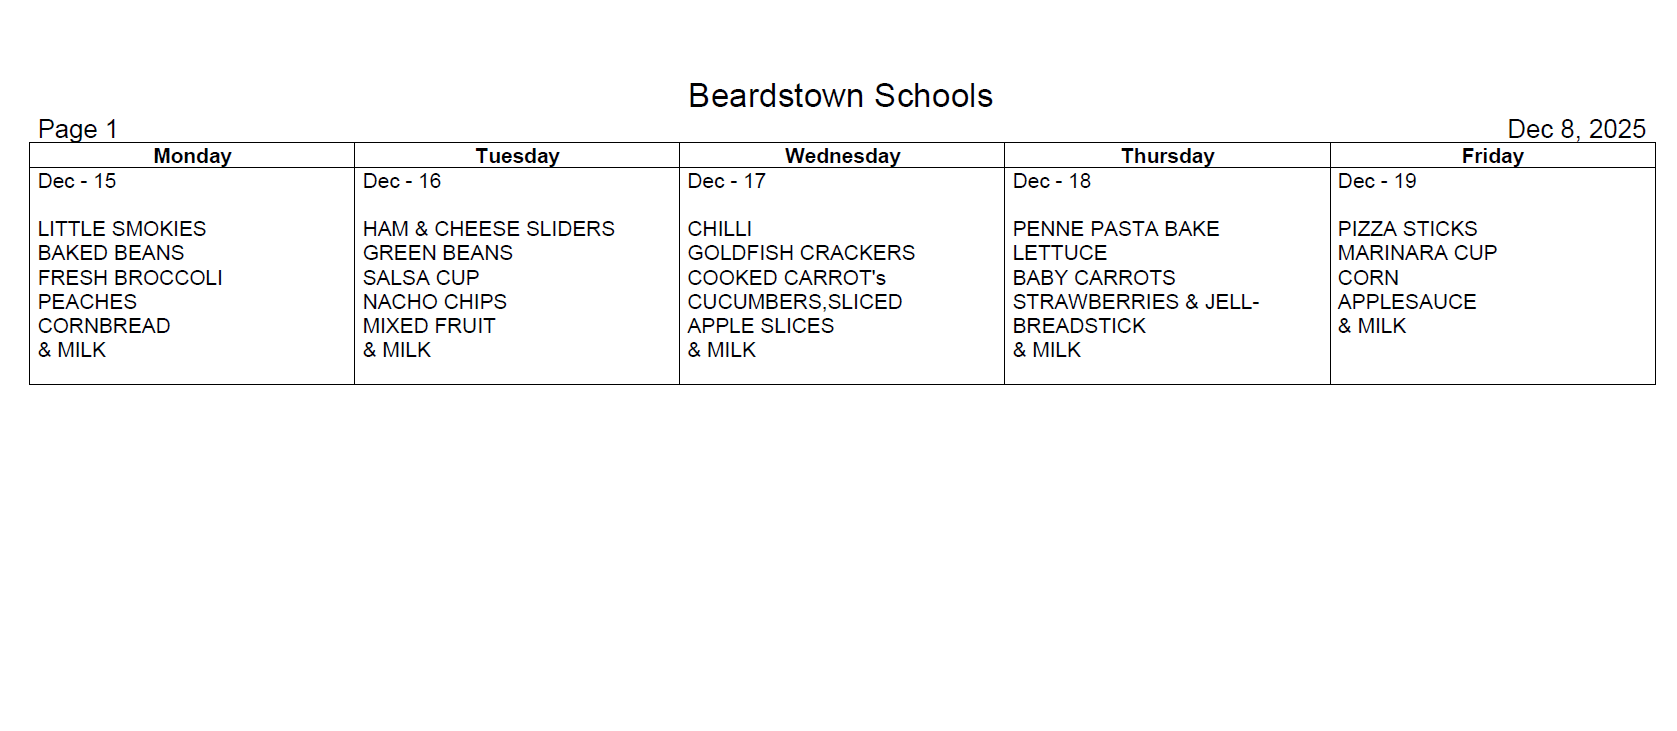
Task: Select the Tuesday column header
Action: tap(517, 156)
